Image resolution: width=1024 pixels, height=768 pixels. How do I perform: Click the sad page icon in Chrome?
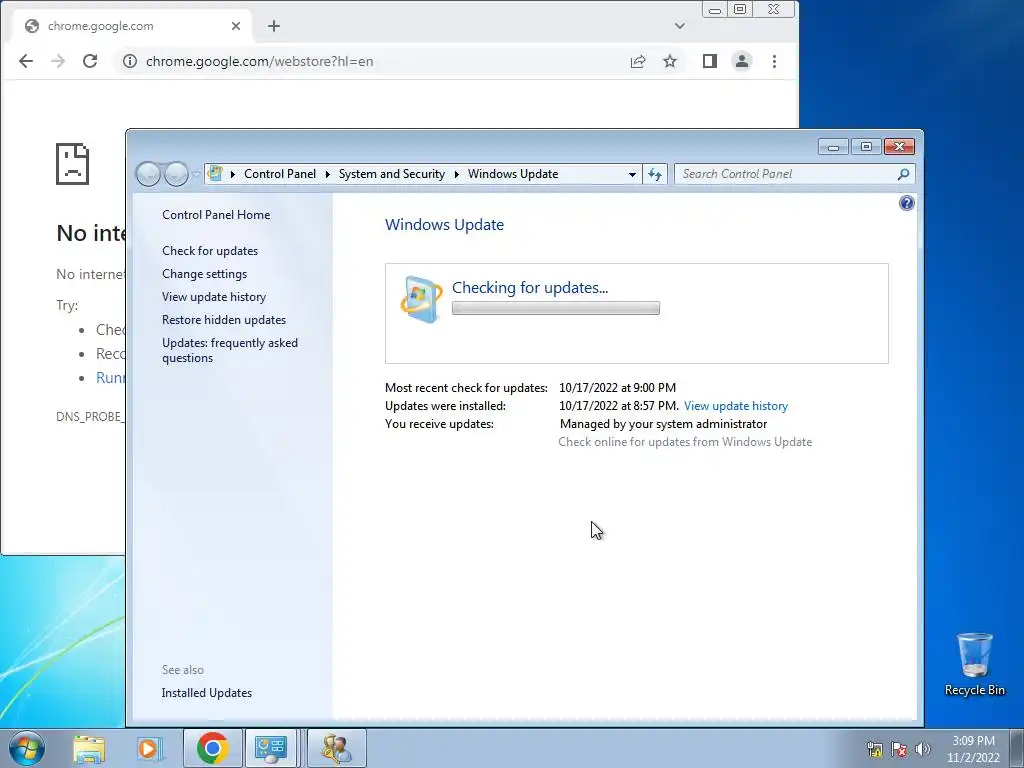coord(72,164)
